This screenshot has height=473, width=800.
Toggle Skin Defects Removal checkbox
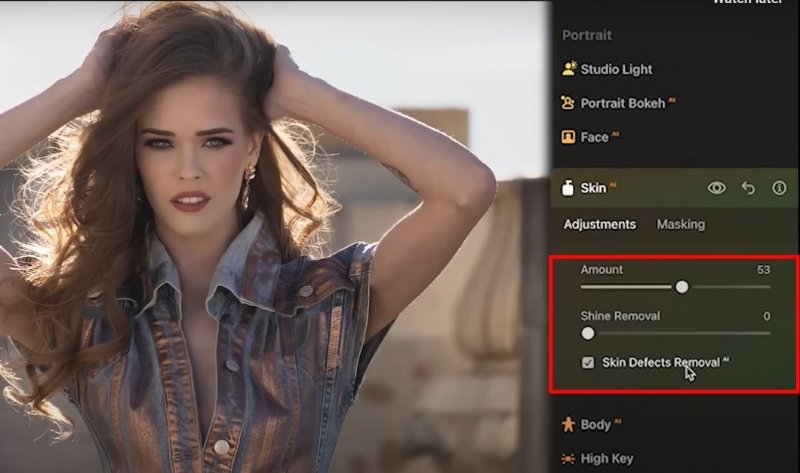pyautogui.click(x=588, y=363)
